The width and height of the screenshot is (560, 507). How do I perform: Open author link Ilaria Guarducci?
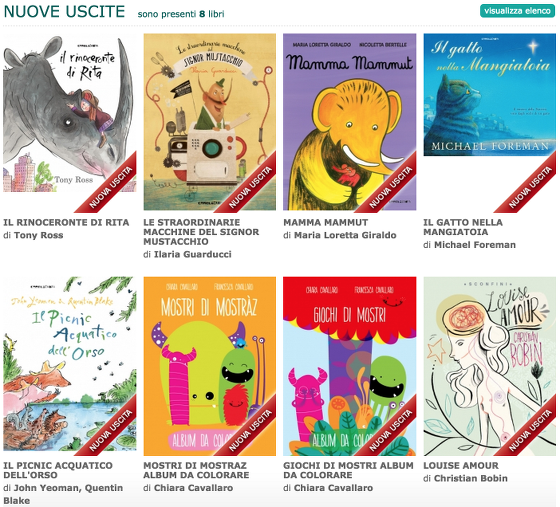[x=193, y=254]
